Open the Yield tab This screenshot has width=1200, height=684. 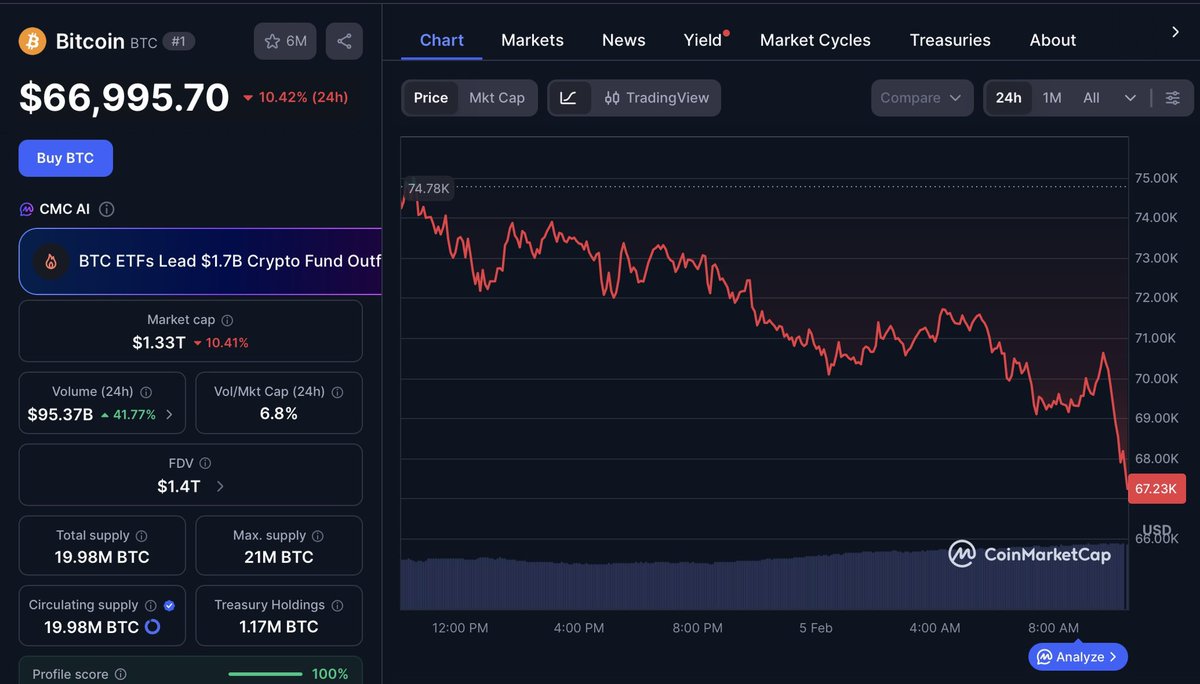703,40
